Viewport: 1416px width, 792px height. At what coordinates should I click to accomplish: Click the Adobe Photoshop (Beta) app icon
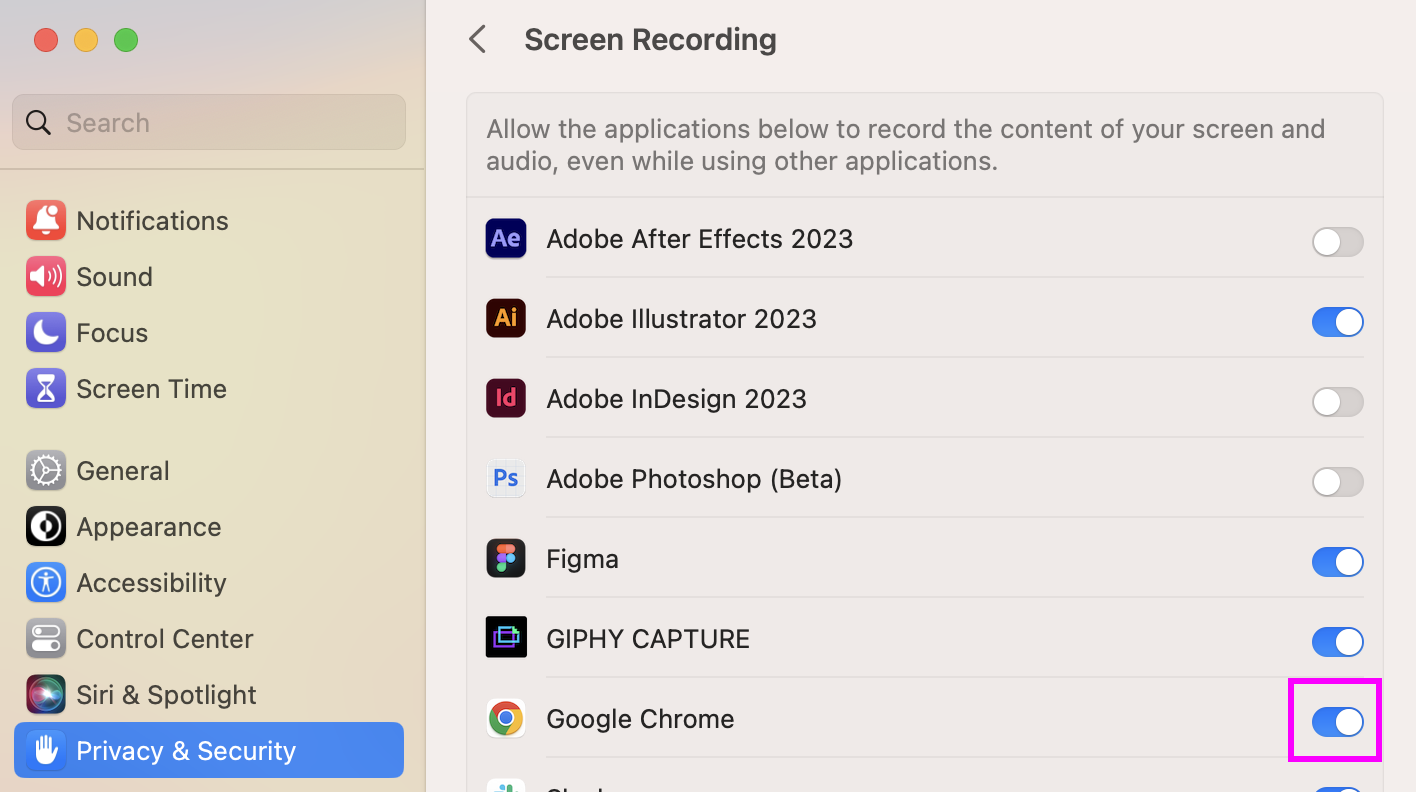point(506,479)
